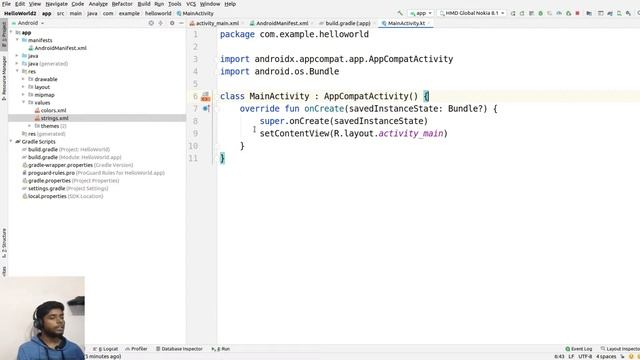Open the HMD Global Nokia 8.1 device dropdown
This screenshot has width=640, height=360.
click(x=472, y=13)
